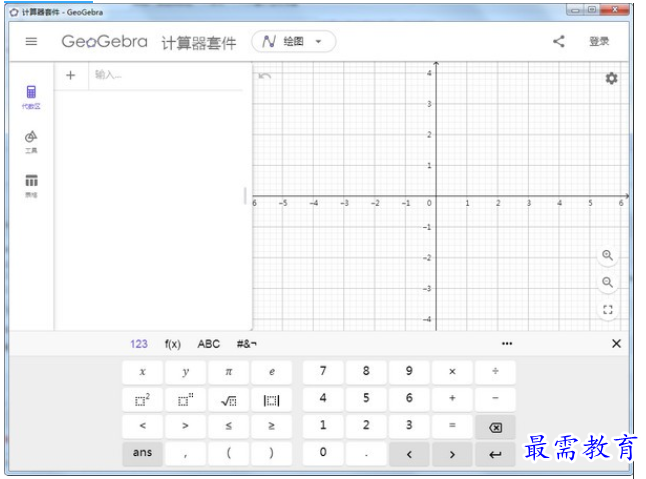Switch to the f(x) keyboard tab

(173, 344)
